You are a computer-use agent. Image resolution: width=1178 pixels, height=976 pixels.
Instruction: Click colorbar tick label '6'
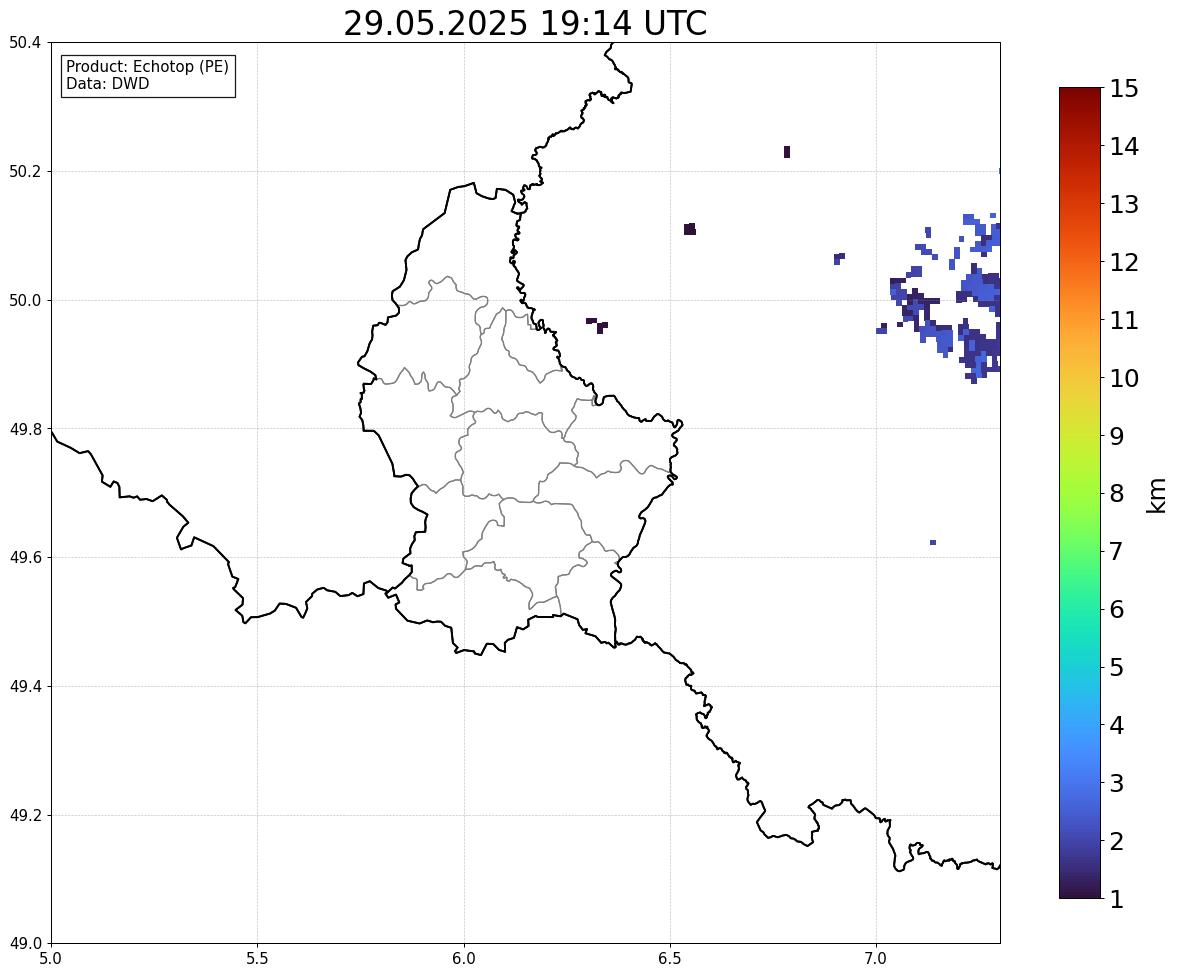(1117, 609)
